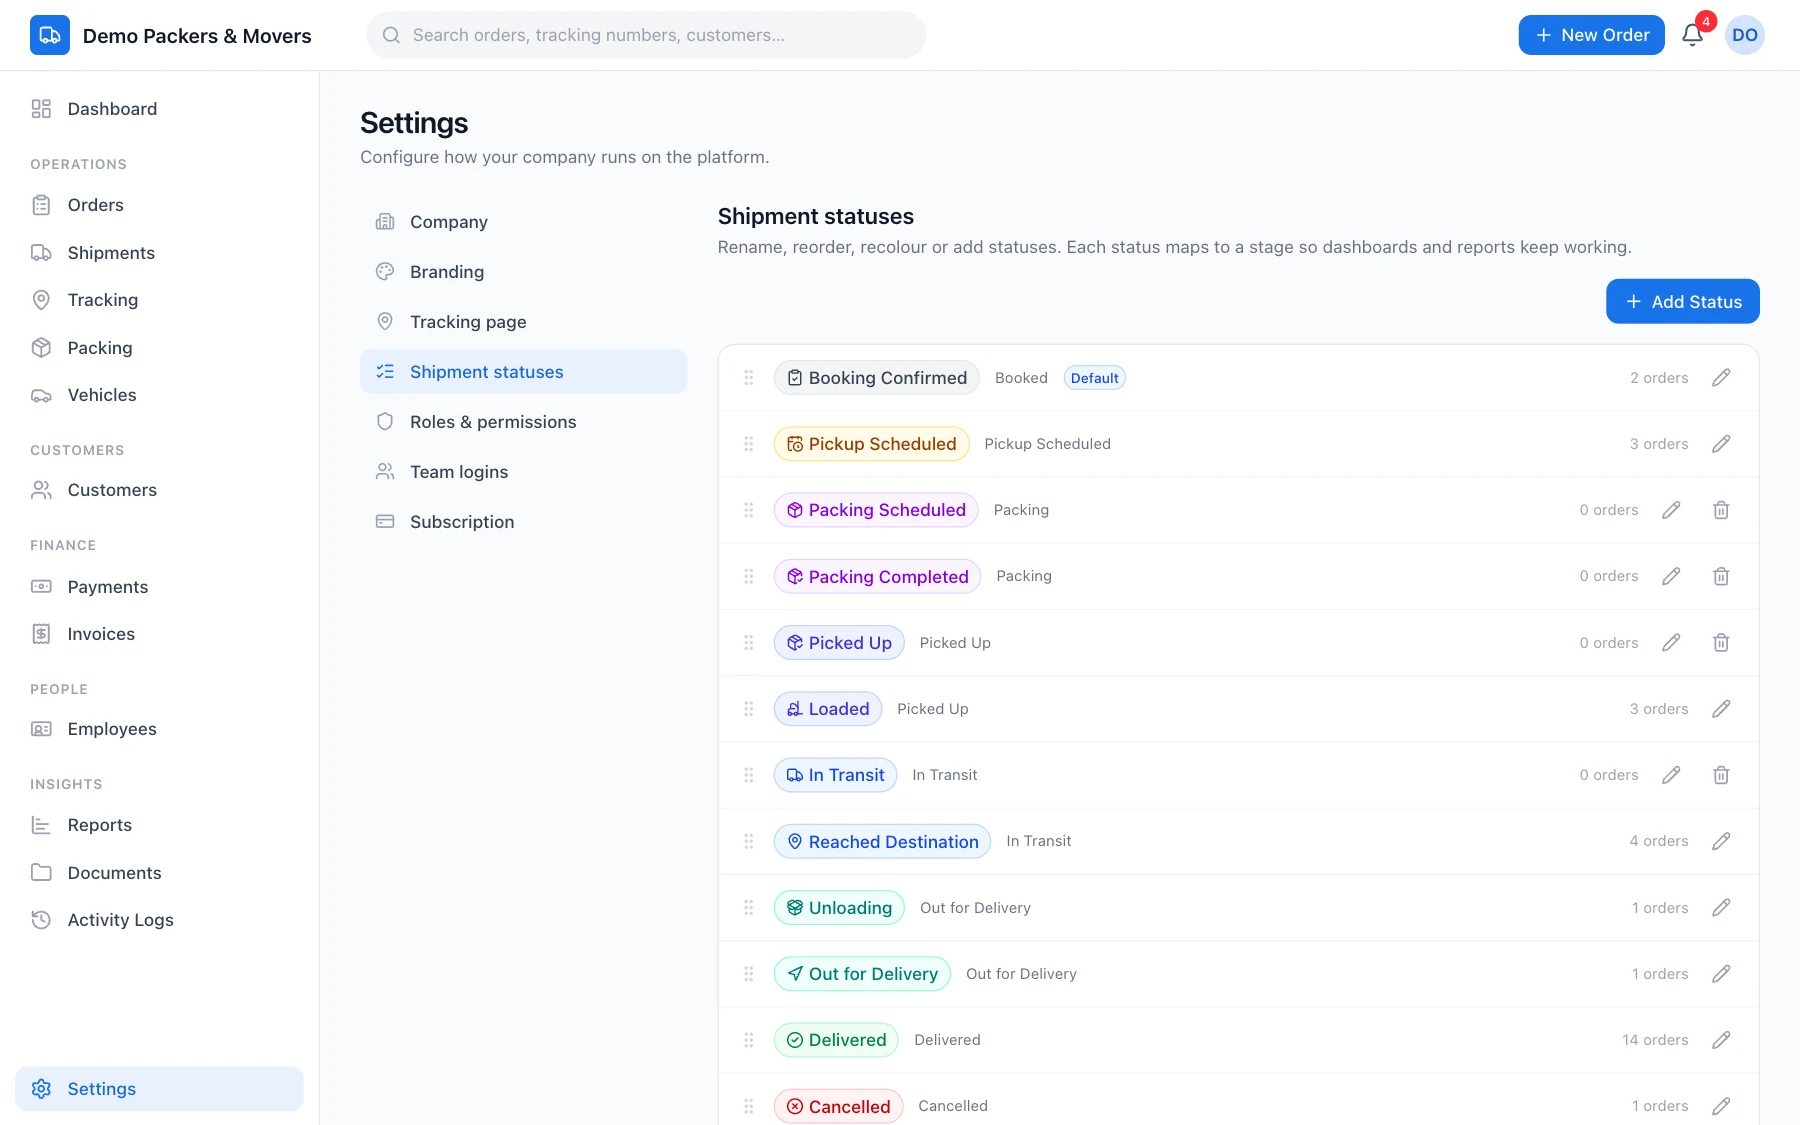Open the Company settings tab

click(523, 222)
